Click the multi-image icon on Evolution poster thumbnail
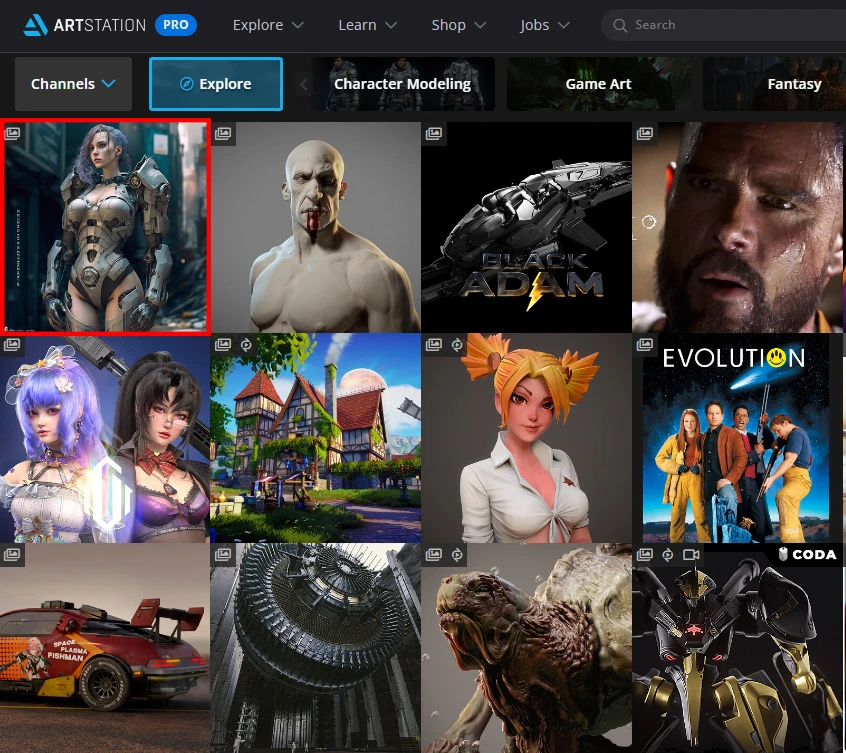The height and width of the screenshot is (753, 846). tap(645, 345)
